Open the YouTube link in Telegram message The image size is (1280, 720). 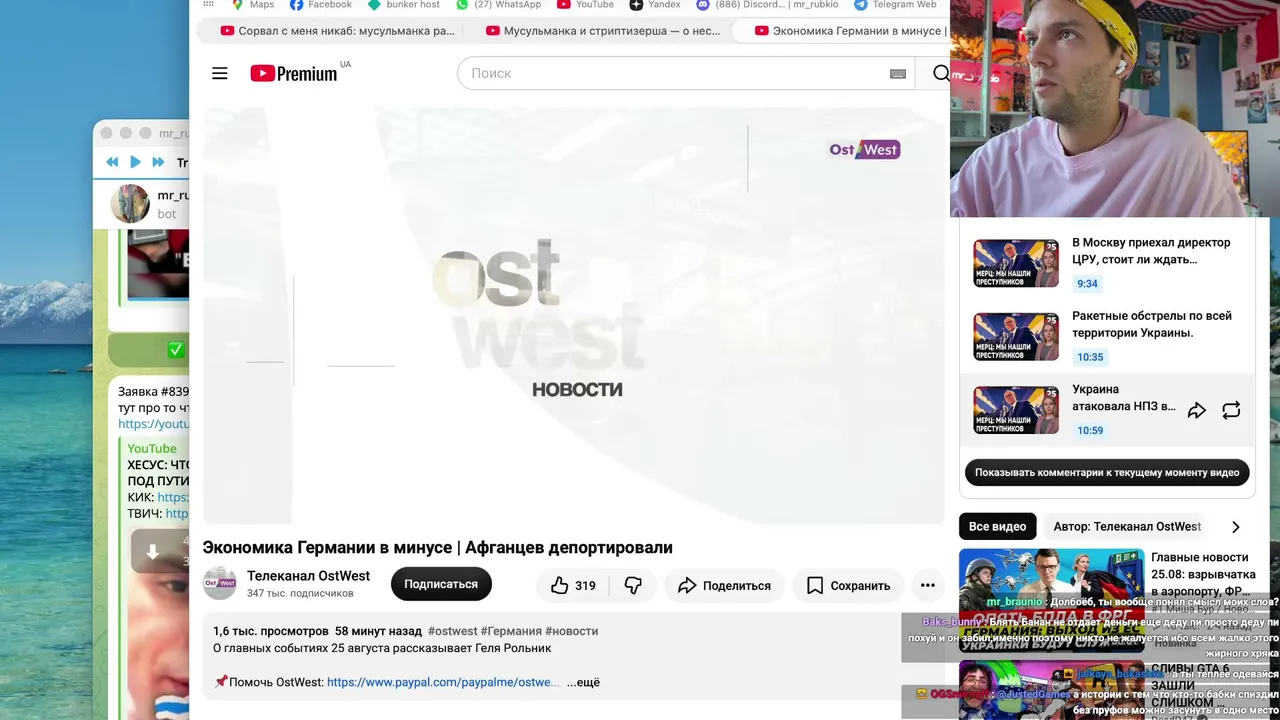(153, 424)
